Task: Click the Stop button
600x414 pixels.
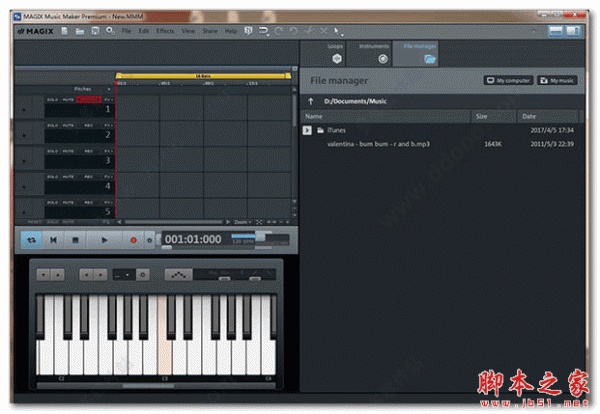Action: 75,240
